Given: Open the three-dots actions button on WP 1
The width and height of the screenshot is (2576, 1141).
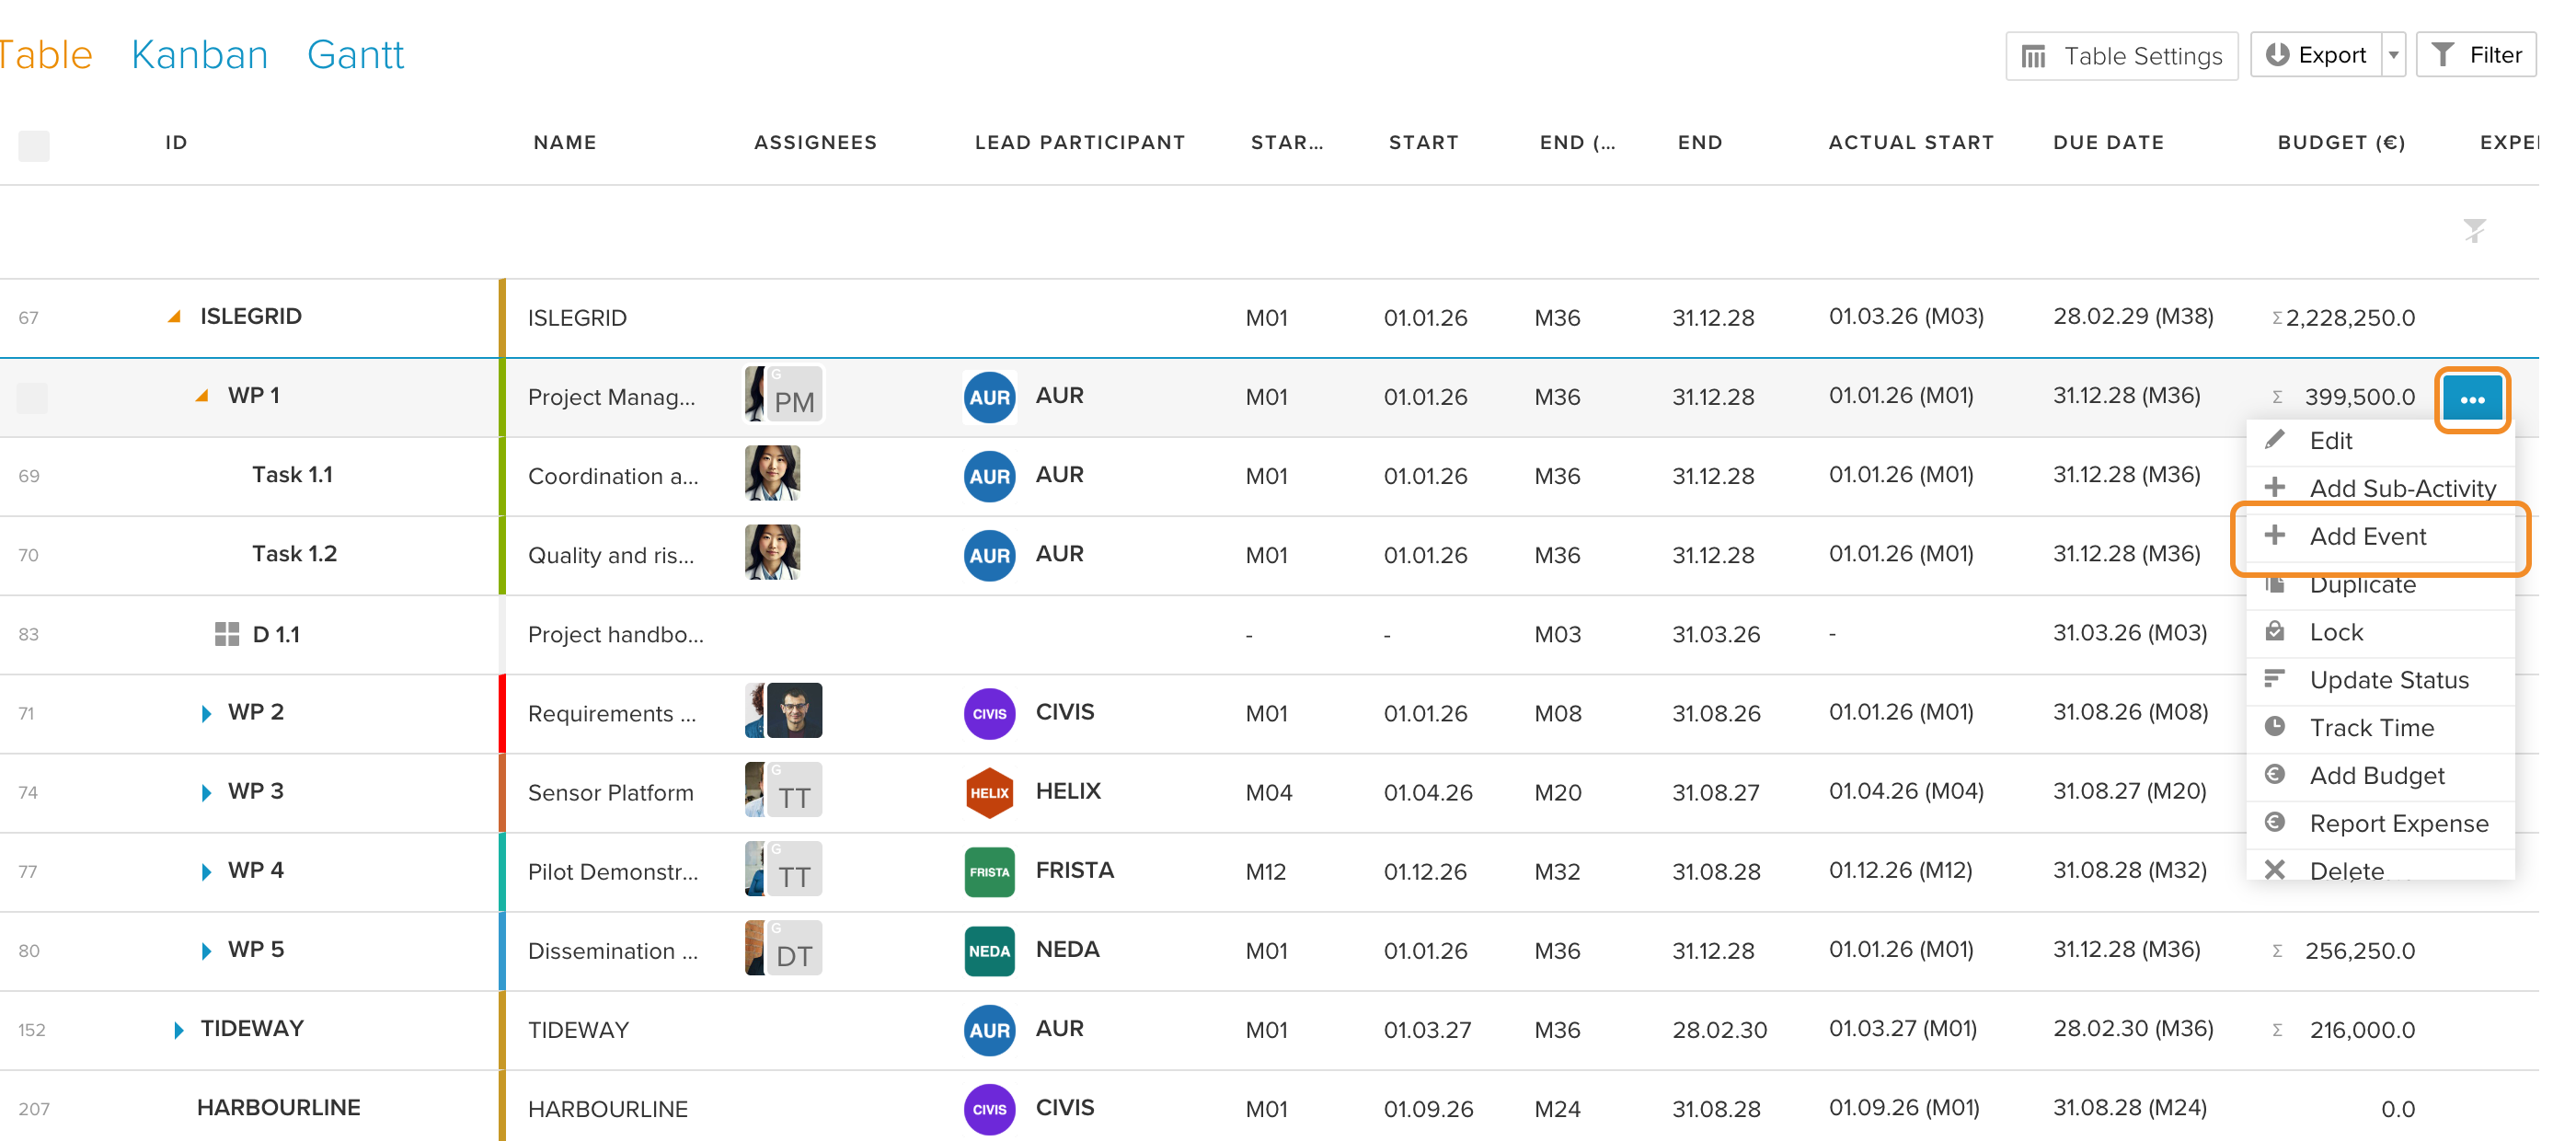Looking at the screenshot, I should (2471, 399).
